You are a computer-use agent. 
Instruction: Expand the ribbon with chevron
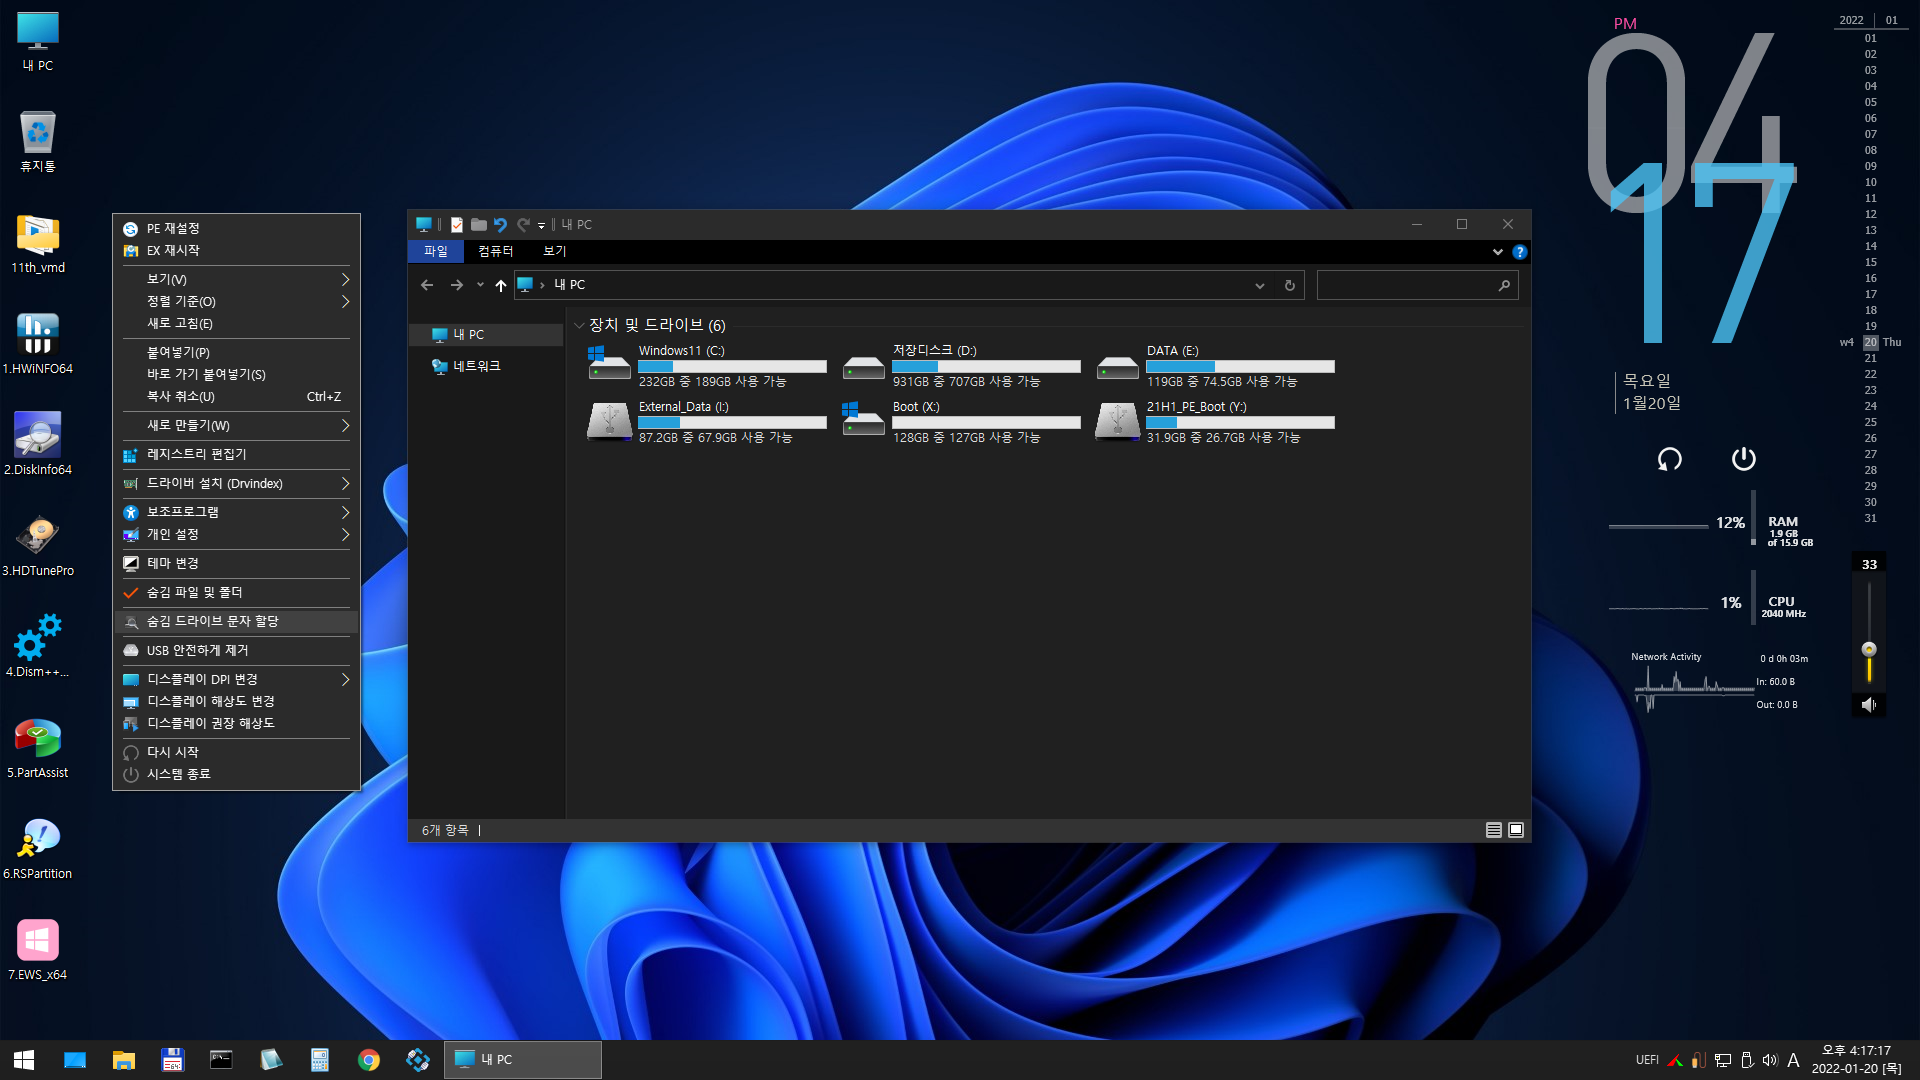[x=1497, y=252]
